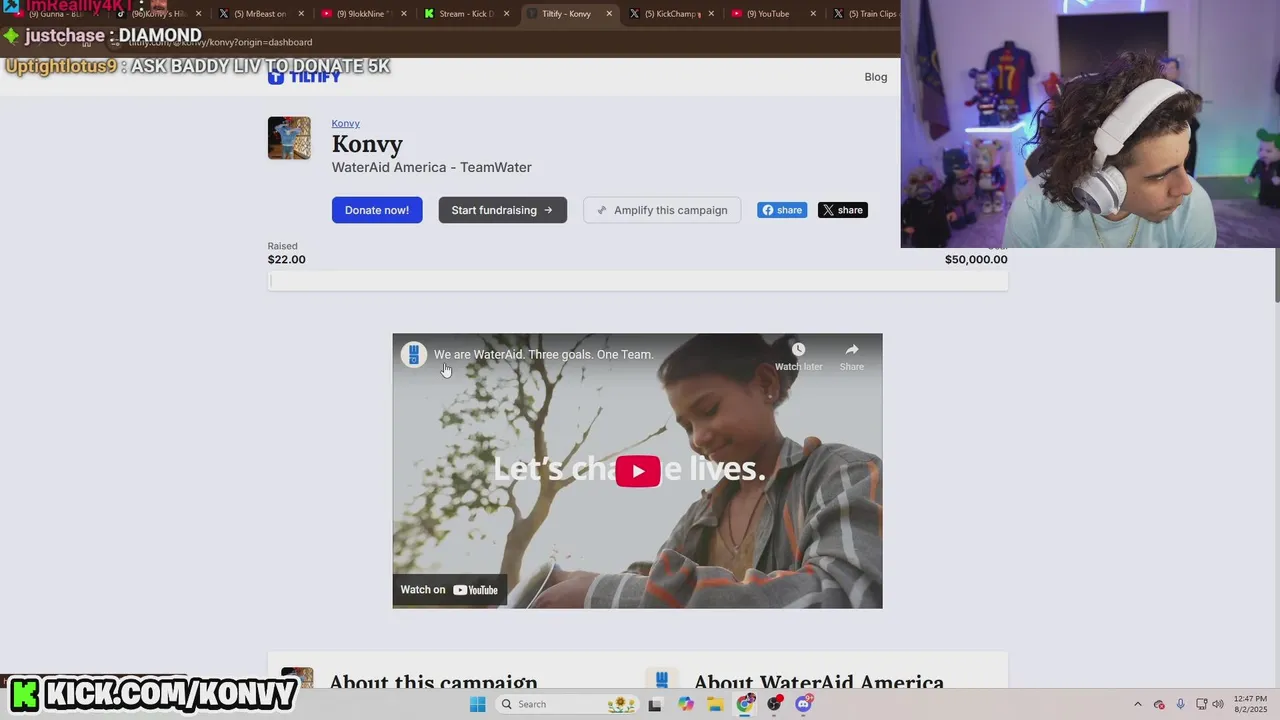Open the OBS Studio taskbar icon
The width and height of the screenshot is (1280, 720).
774,704
